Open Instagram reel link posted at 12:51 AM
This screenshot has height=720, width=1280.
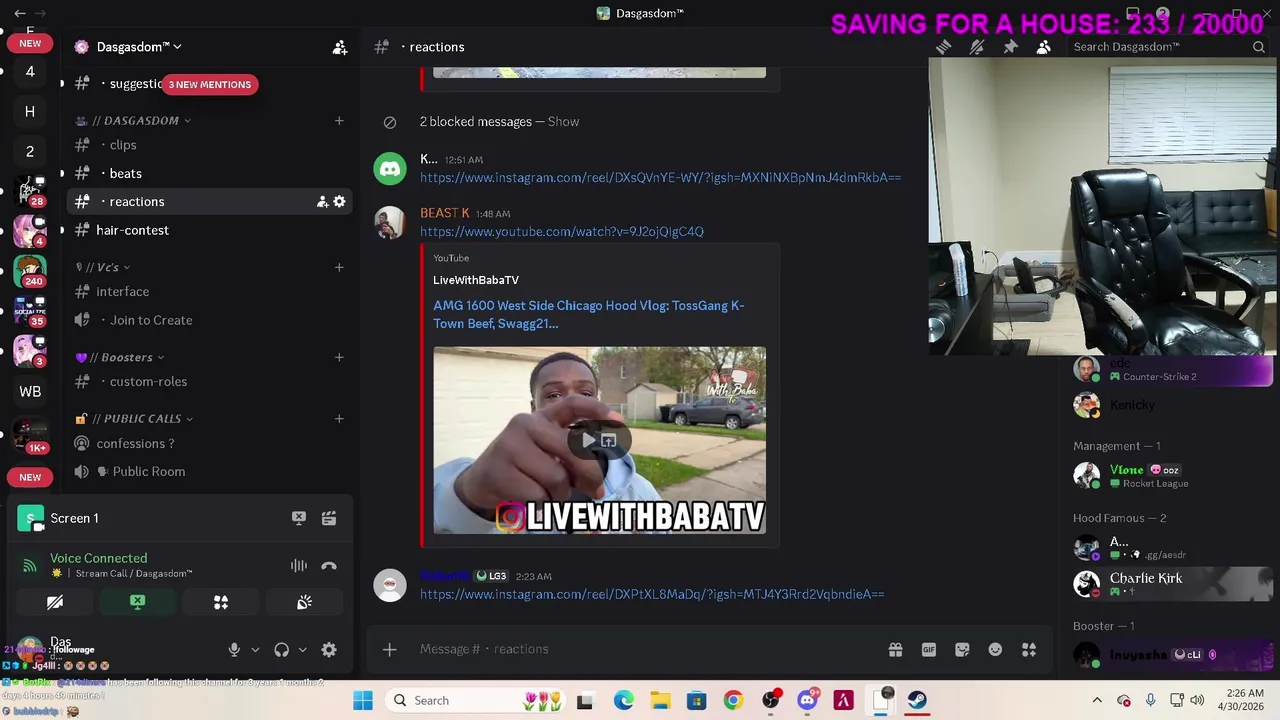coord(660,178)
